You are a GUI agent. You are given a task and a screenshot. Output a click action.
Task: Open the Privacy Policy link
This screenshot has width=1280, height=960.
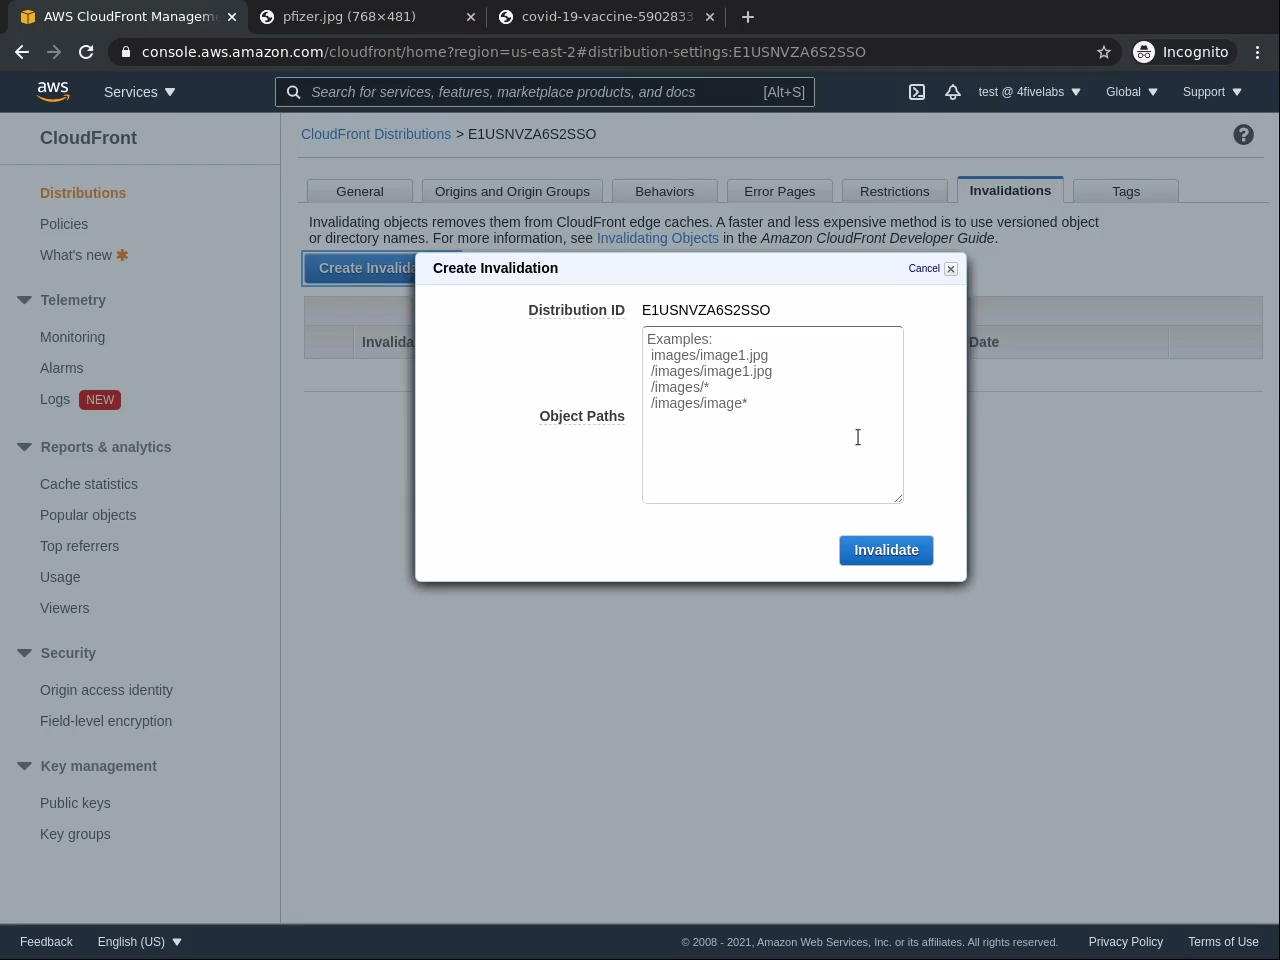click(1126, 942)
